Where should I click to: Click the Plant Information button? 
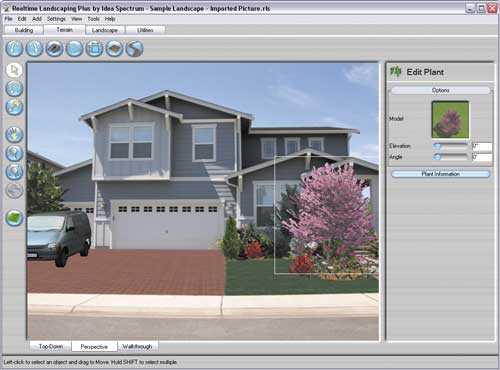440,174
